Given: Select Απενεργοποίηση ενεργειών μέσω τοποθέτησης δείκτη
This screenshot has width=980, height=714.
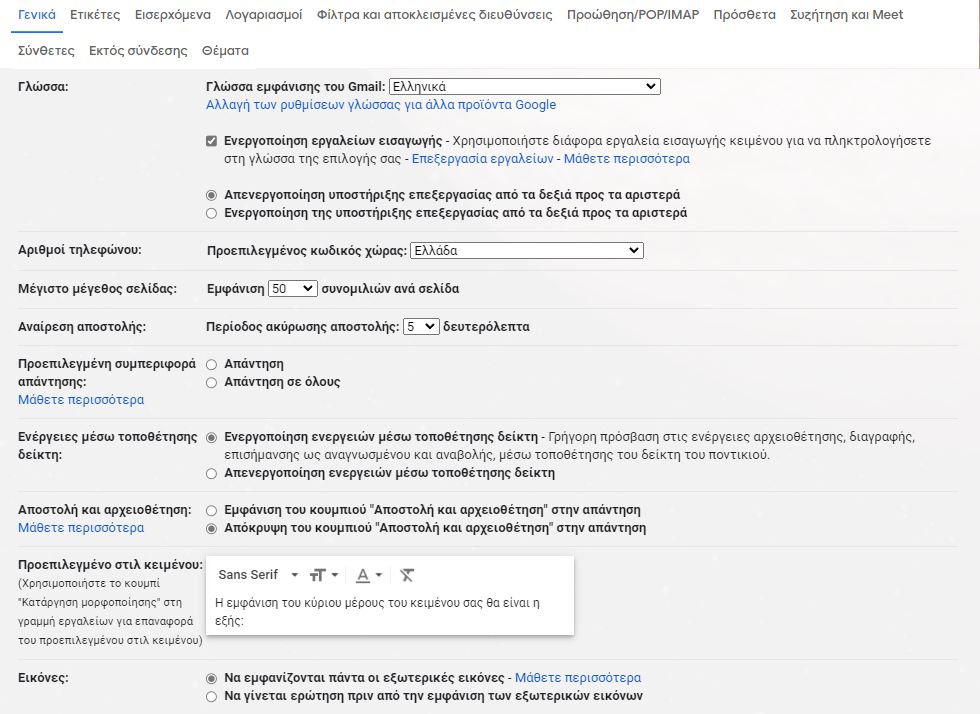Looking at the screenshot, I should tap(211, 473).
